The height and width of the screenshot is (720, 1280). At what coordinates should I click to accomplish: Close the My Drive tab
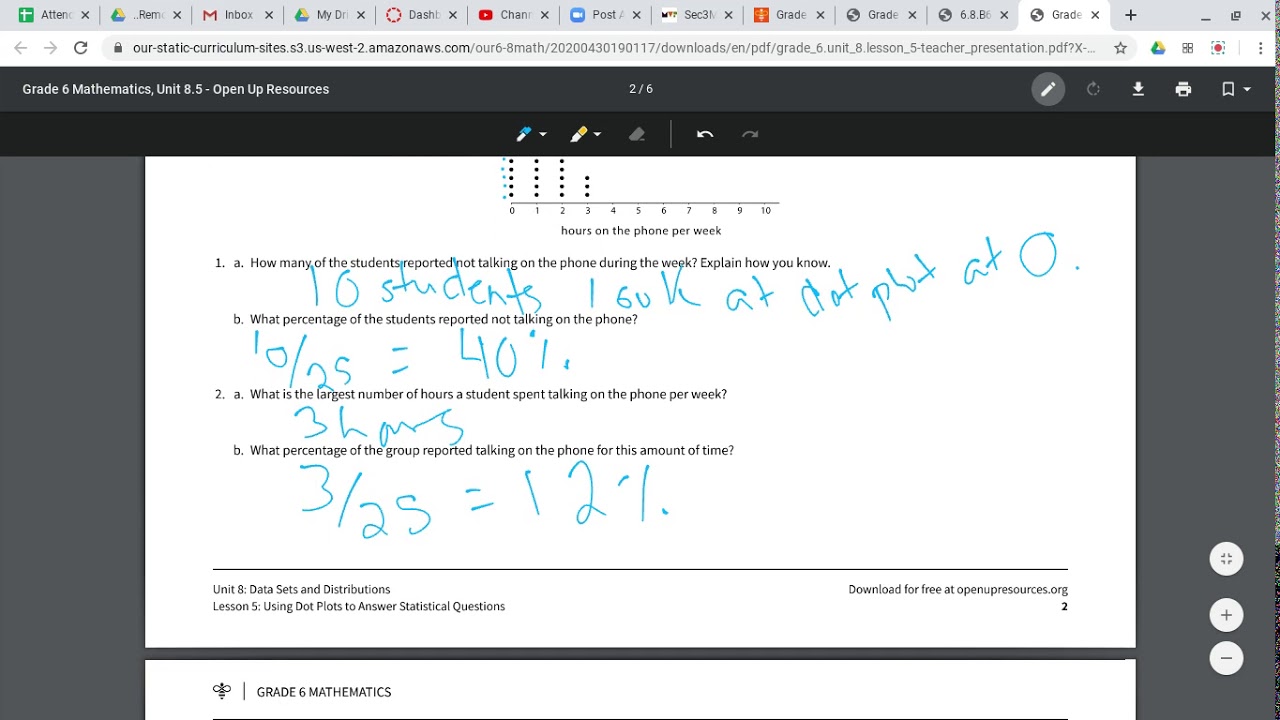[x=361, y=15]
